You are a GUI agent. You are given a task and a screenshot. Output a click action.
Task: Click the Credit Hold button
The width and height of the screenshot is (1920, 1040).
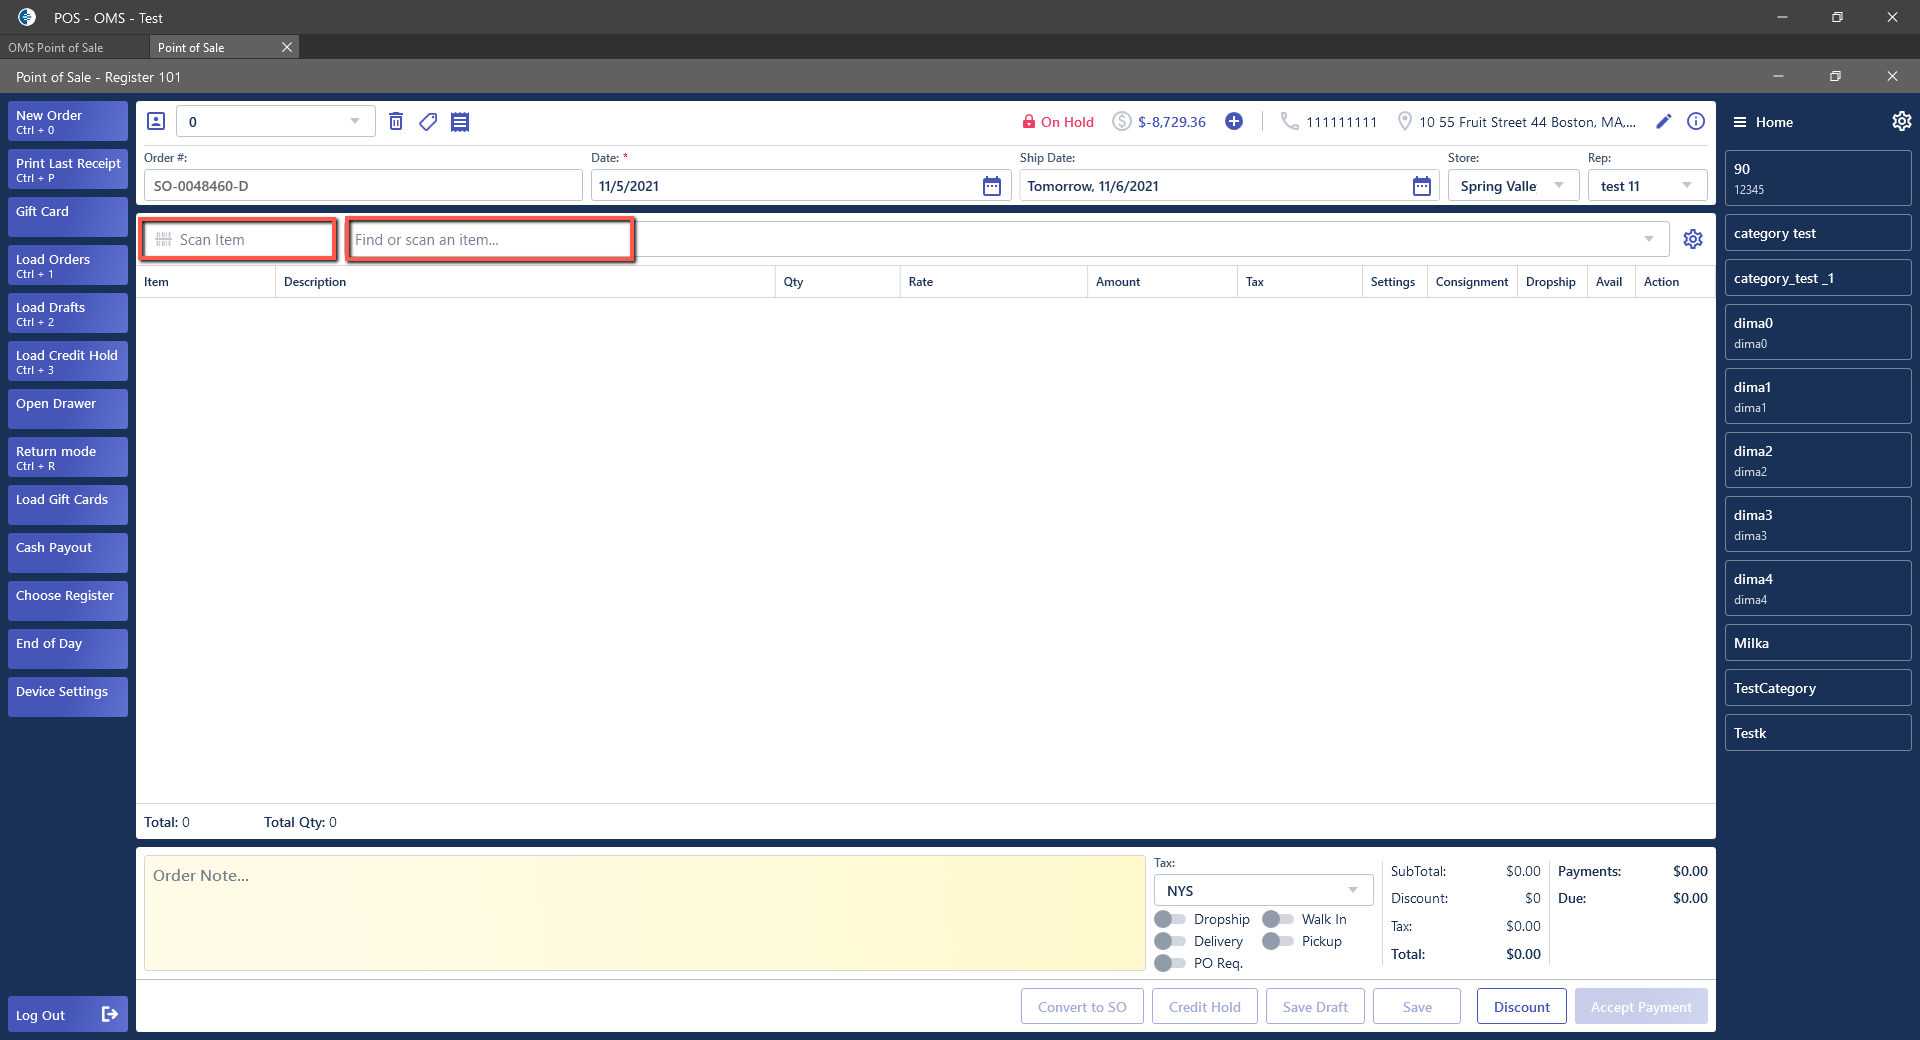coord(1204,1006)
